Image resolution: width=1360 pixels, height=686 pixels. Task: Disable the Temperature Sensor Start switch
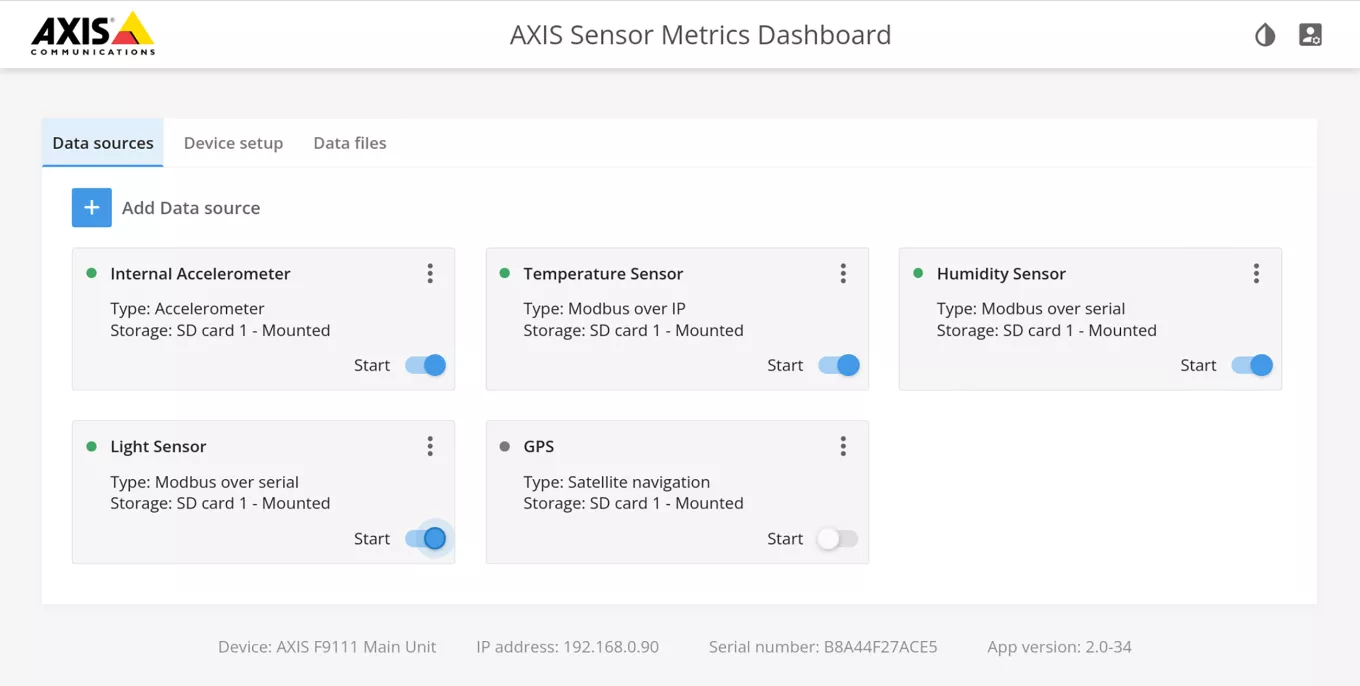[839, 365]
